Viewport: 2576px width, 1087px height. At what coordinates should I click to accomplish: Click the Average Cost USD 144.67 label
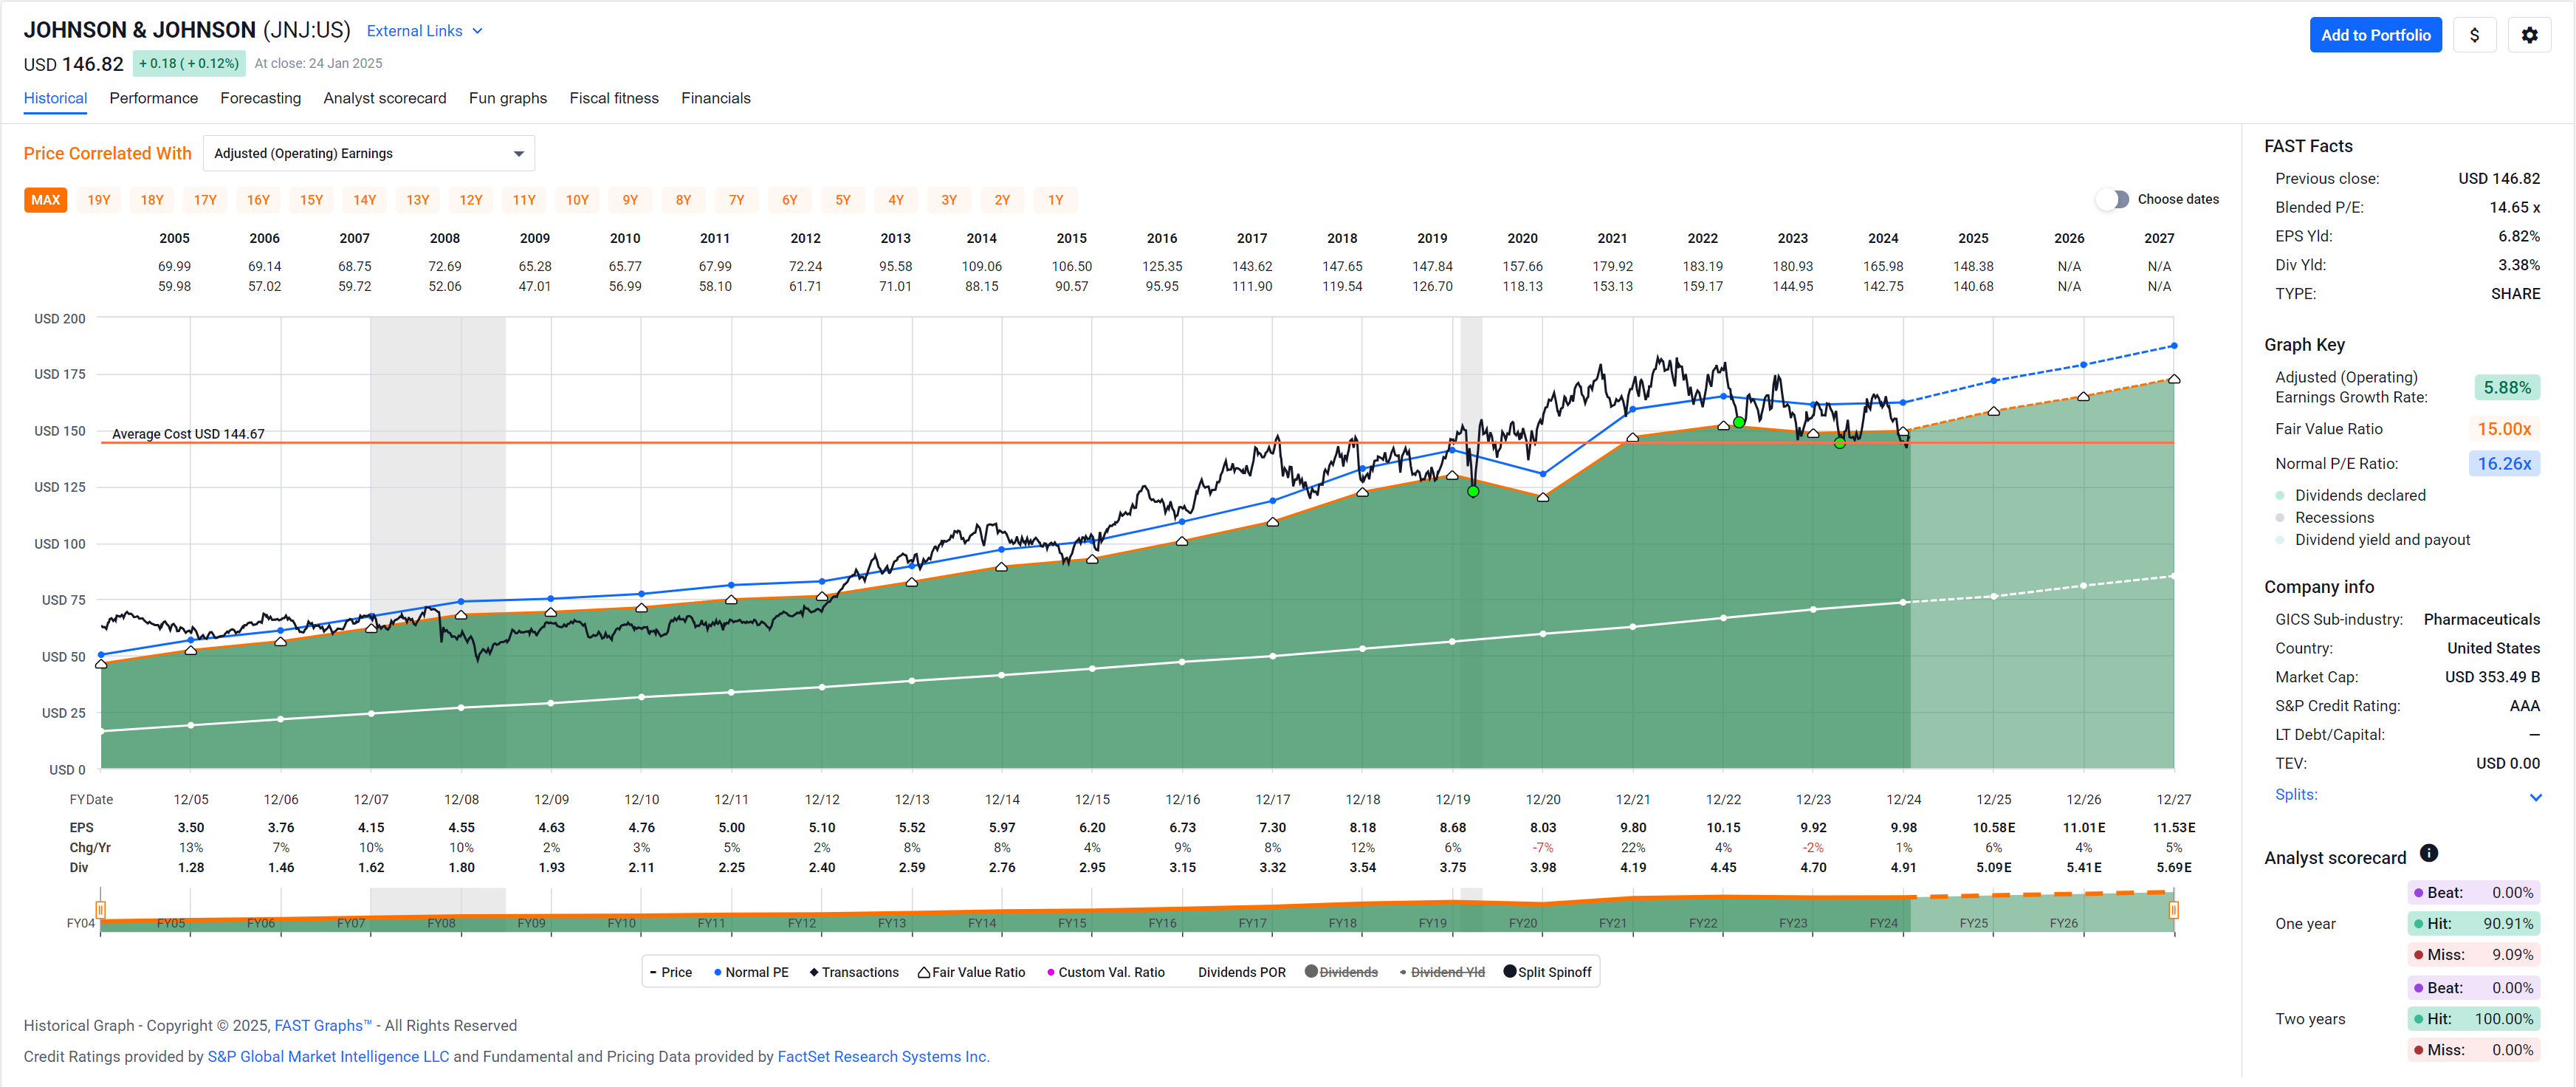pyautogui.click(x=188, y=434)
